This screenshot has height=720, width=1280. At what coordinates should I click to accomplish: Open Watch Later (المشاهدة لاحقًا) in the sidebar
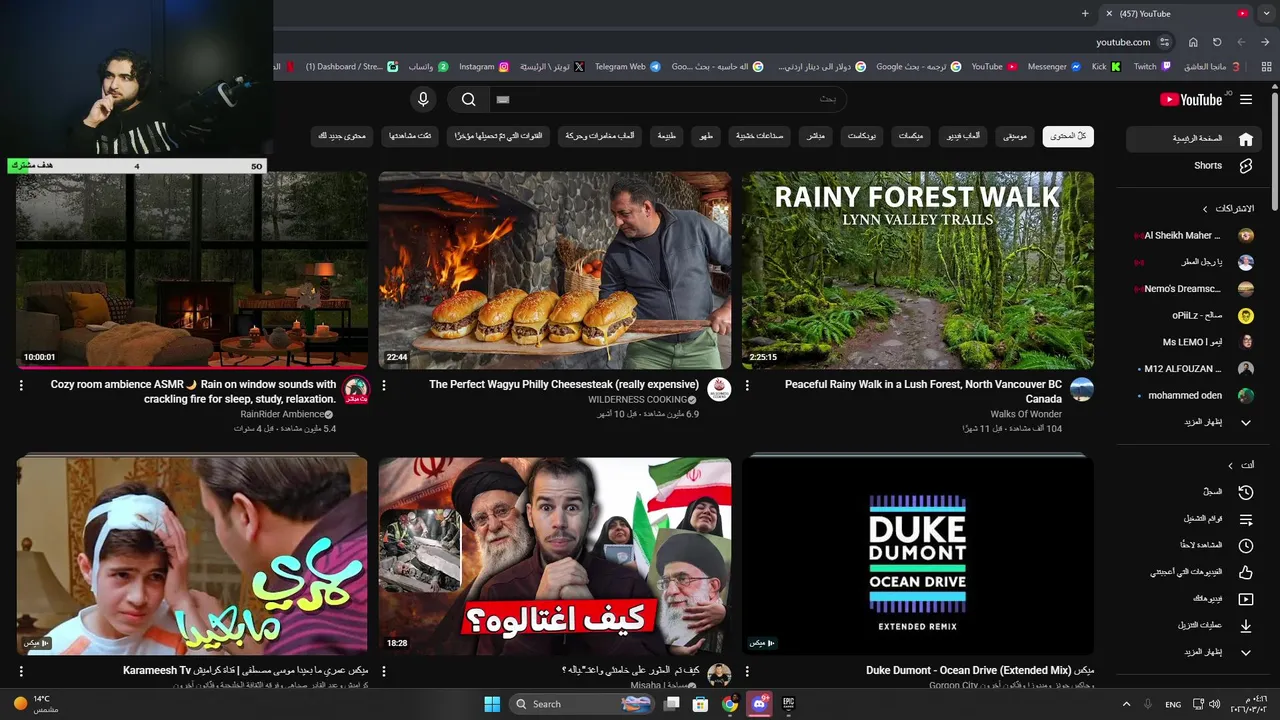tap(1194, 546)
